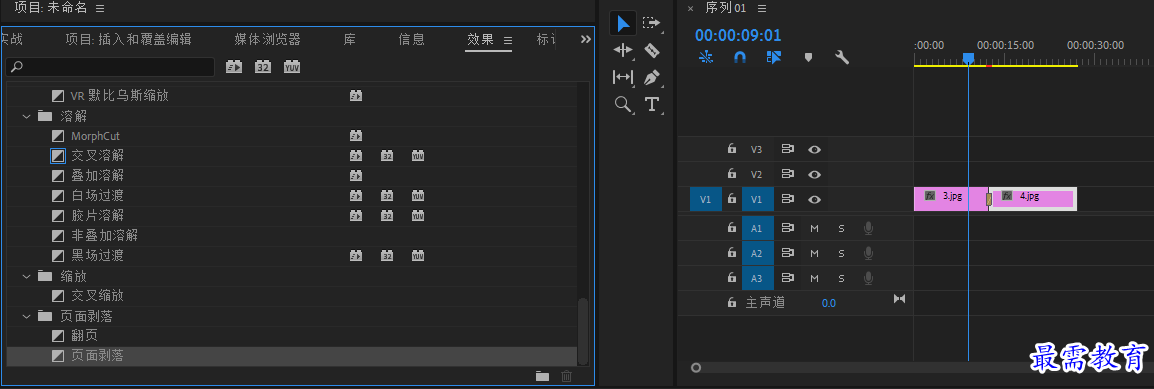
Task: Select the Track Select Forward tool
Action: pos(651,24)
